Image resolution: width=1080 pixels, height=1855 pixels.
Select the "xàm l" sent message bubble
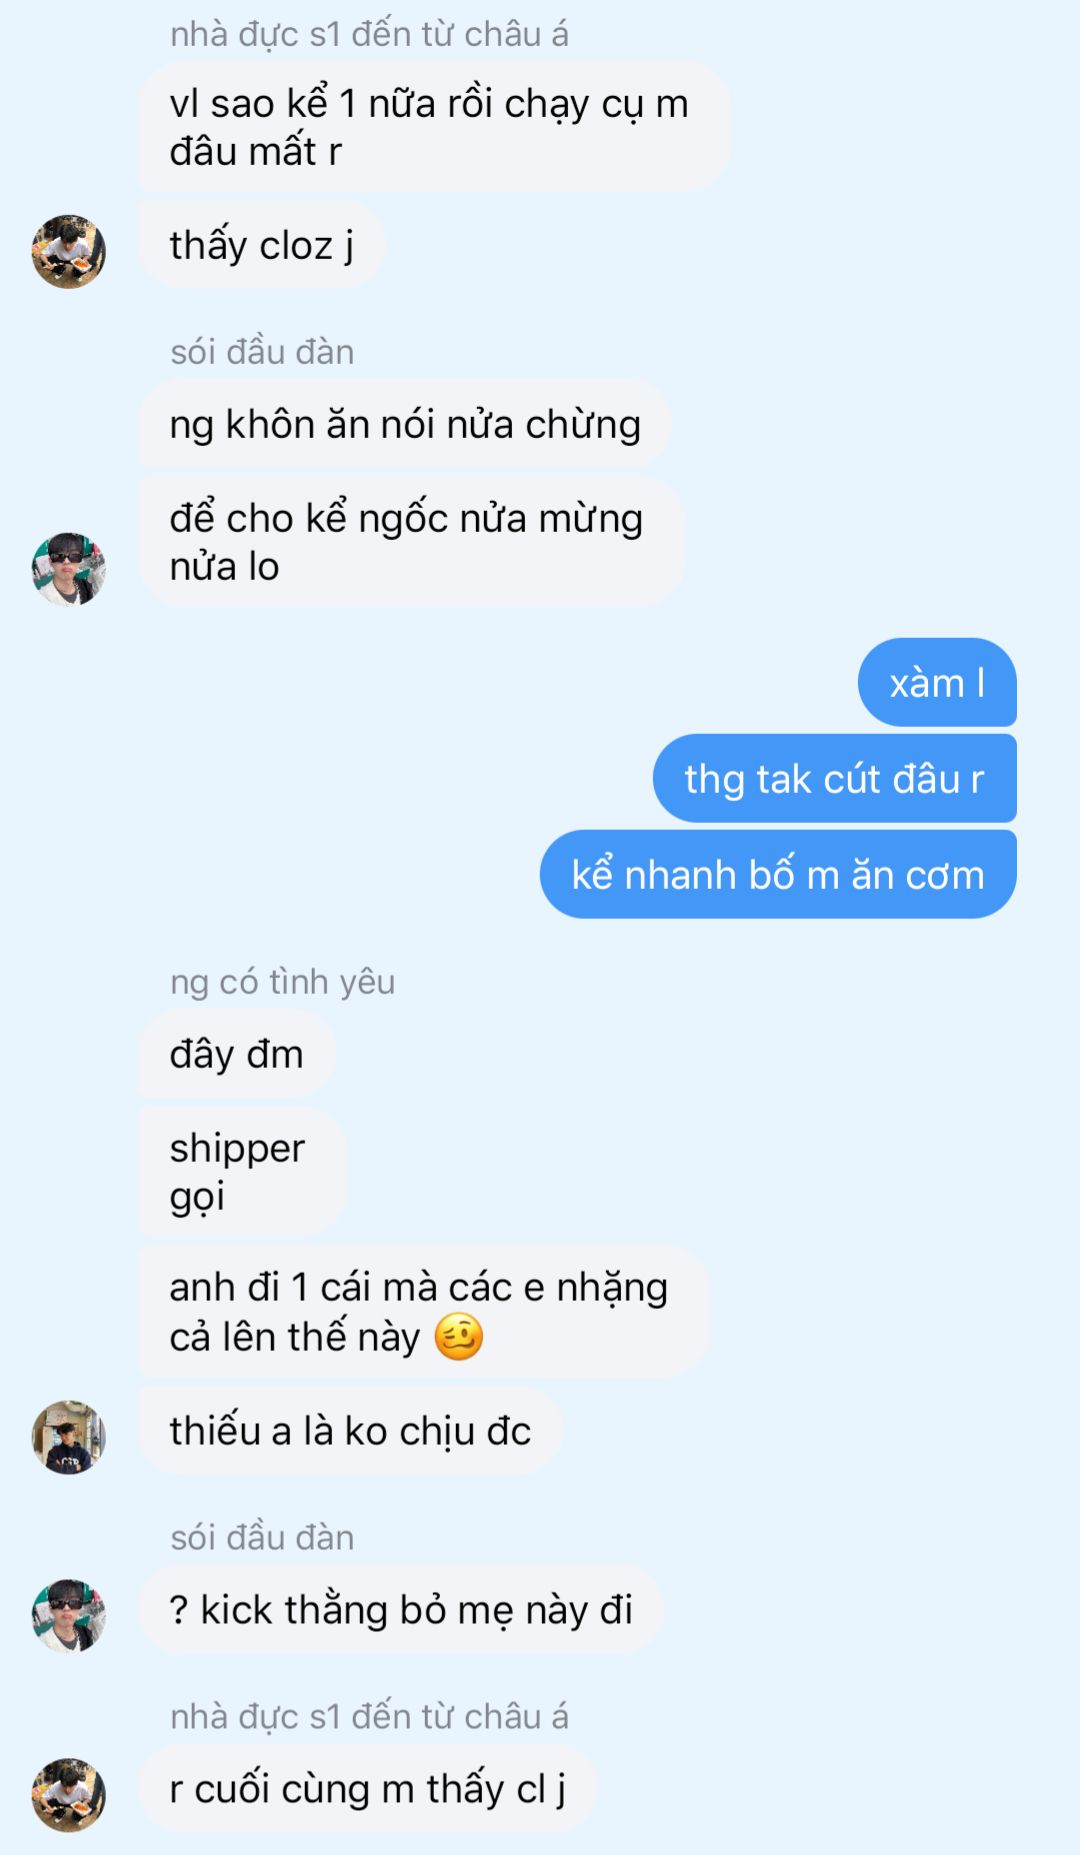[937, 683]
